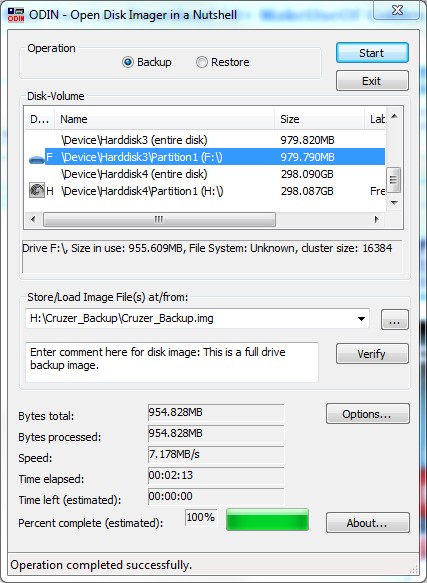
Task: Click the partially visible Label column header
Action: [376, 119]
